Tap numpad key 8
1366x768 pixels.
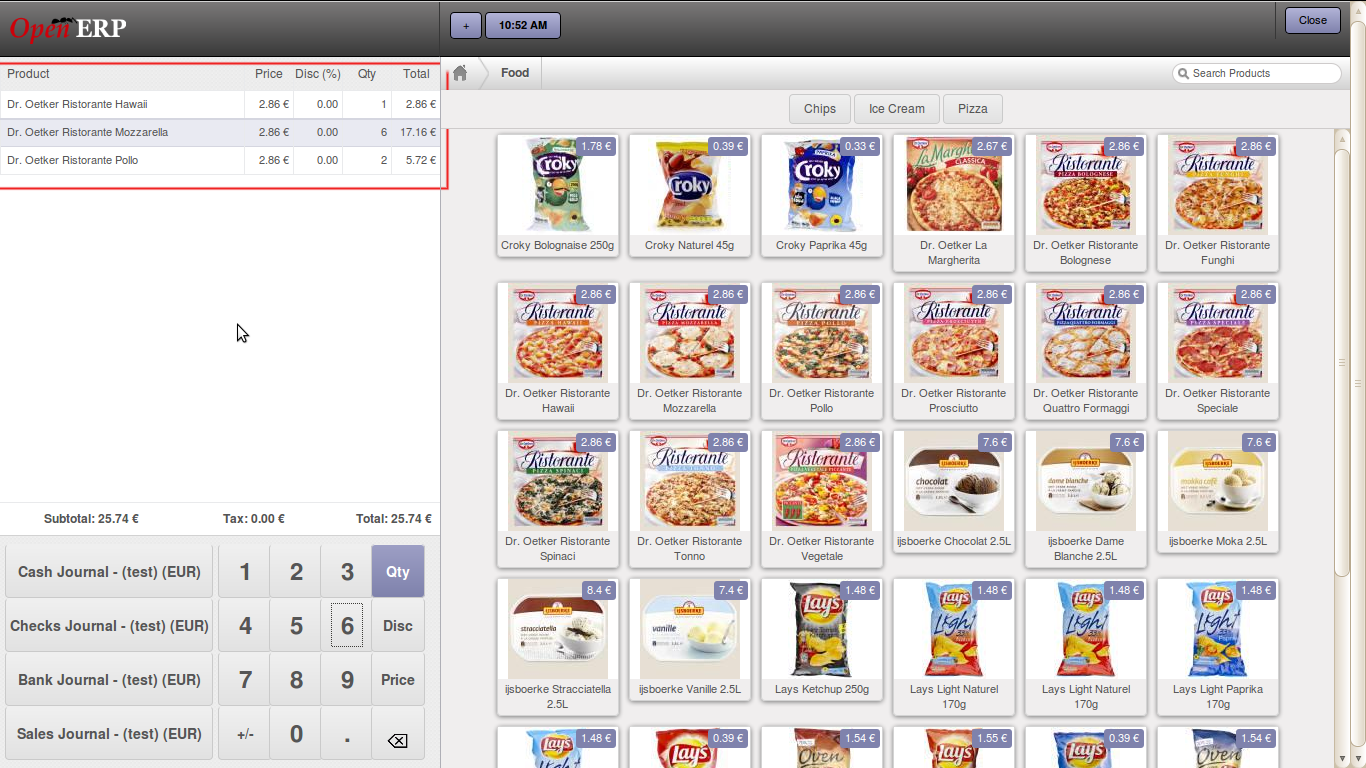(296, 680)
